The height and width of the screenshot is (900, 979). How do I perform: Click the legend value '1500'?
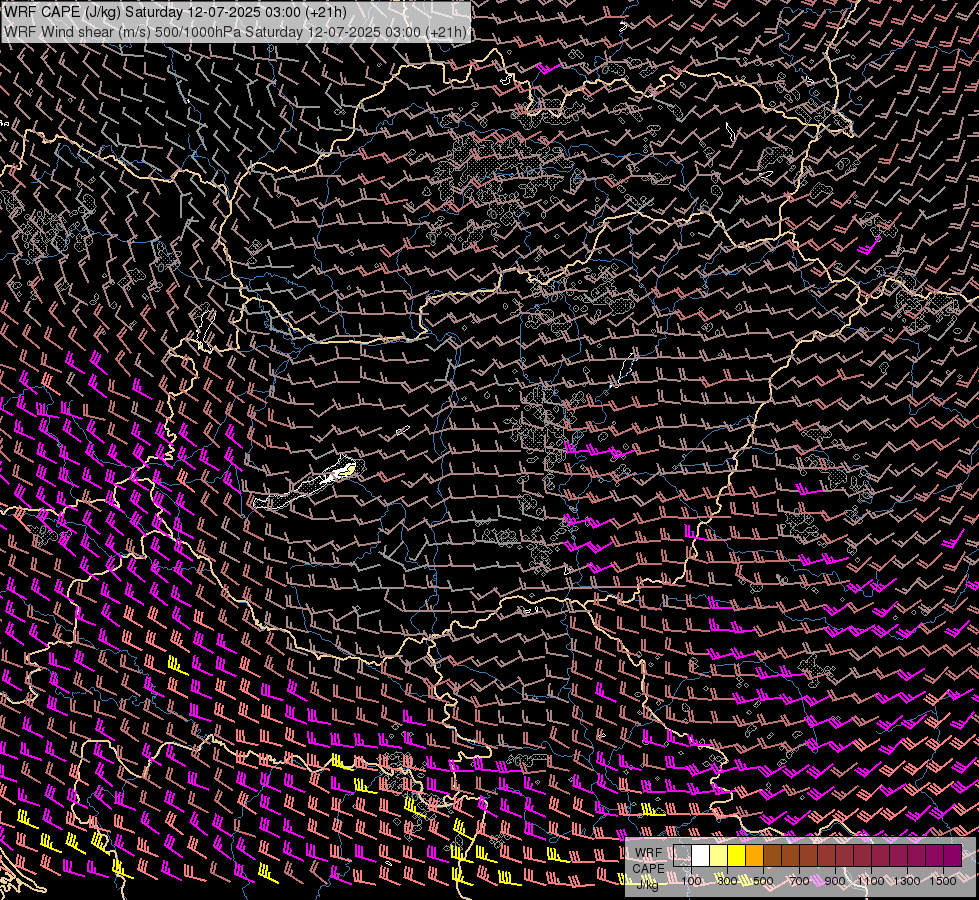(x=943, y=881)
